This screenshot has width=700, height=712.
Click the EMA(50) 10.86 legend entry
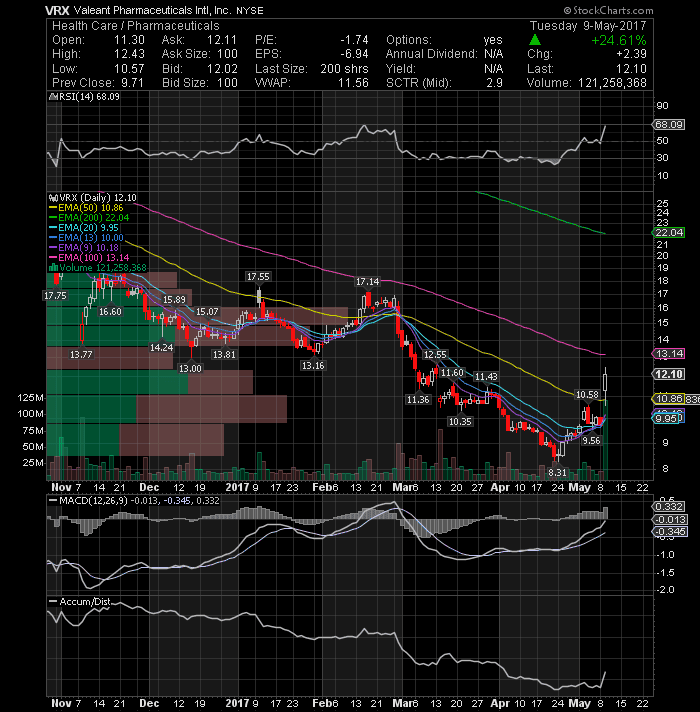[86, 208]
